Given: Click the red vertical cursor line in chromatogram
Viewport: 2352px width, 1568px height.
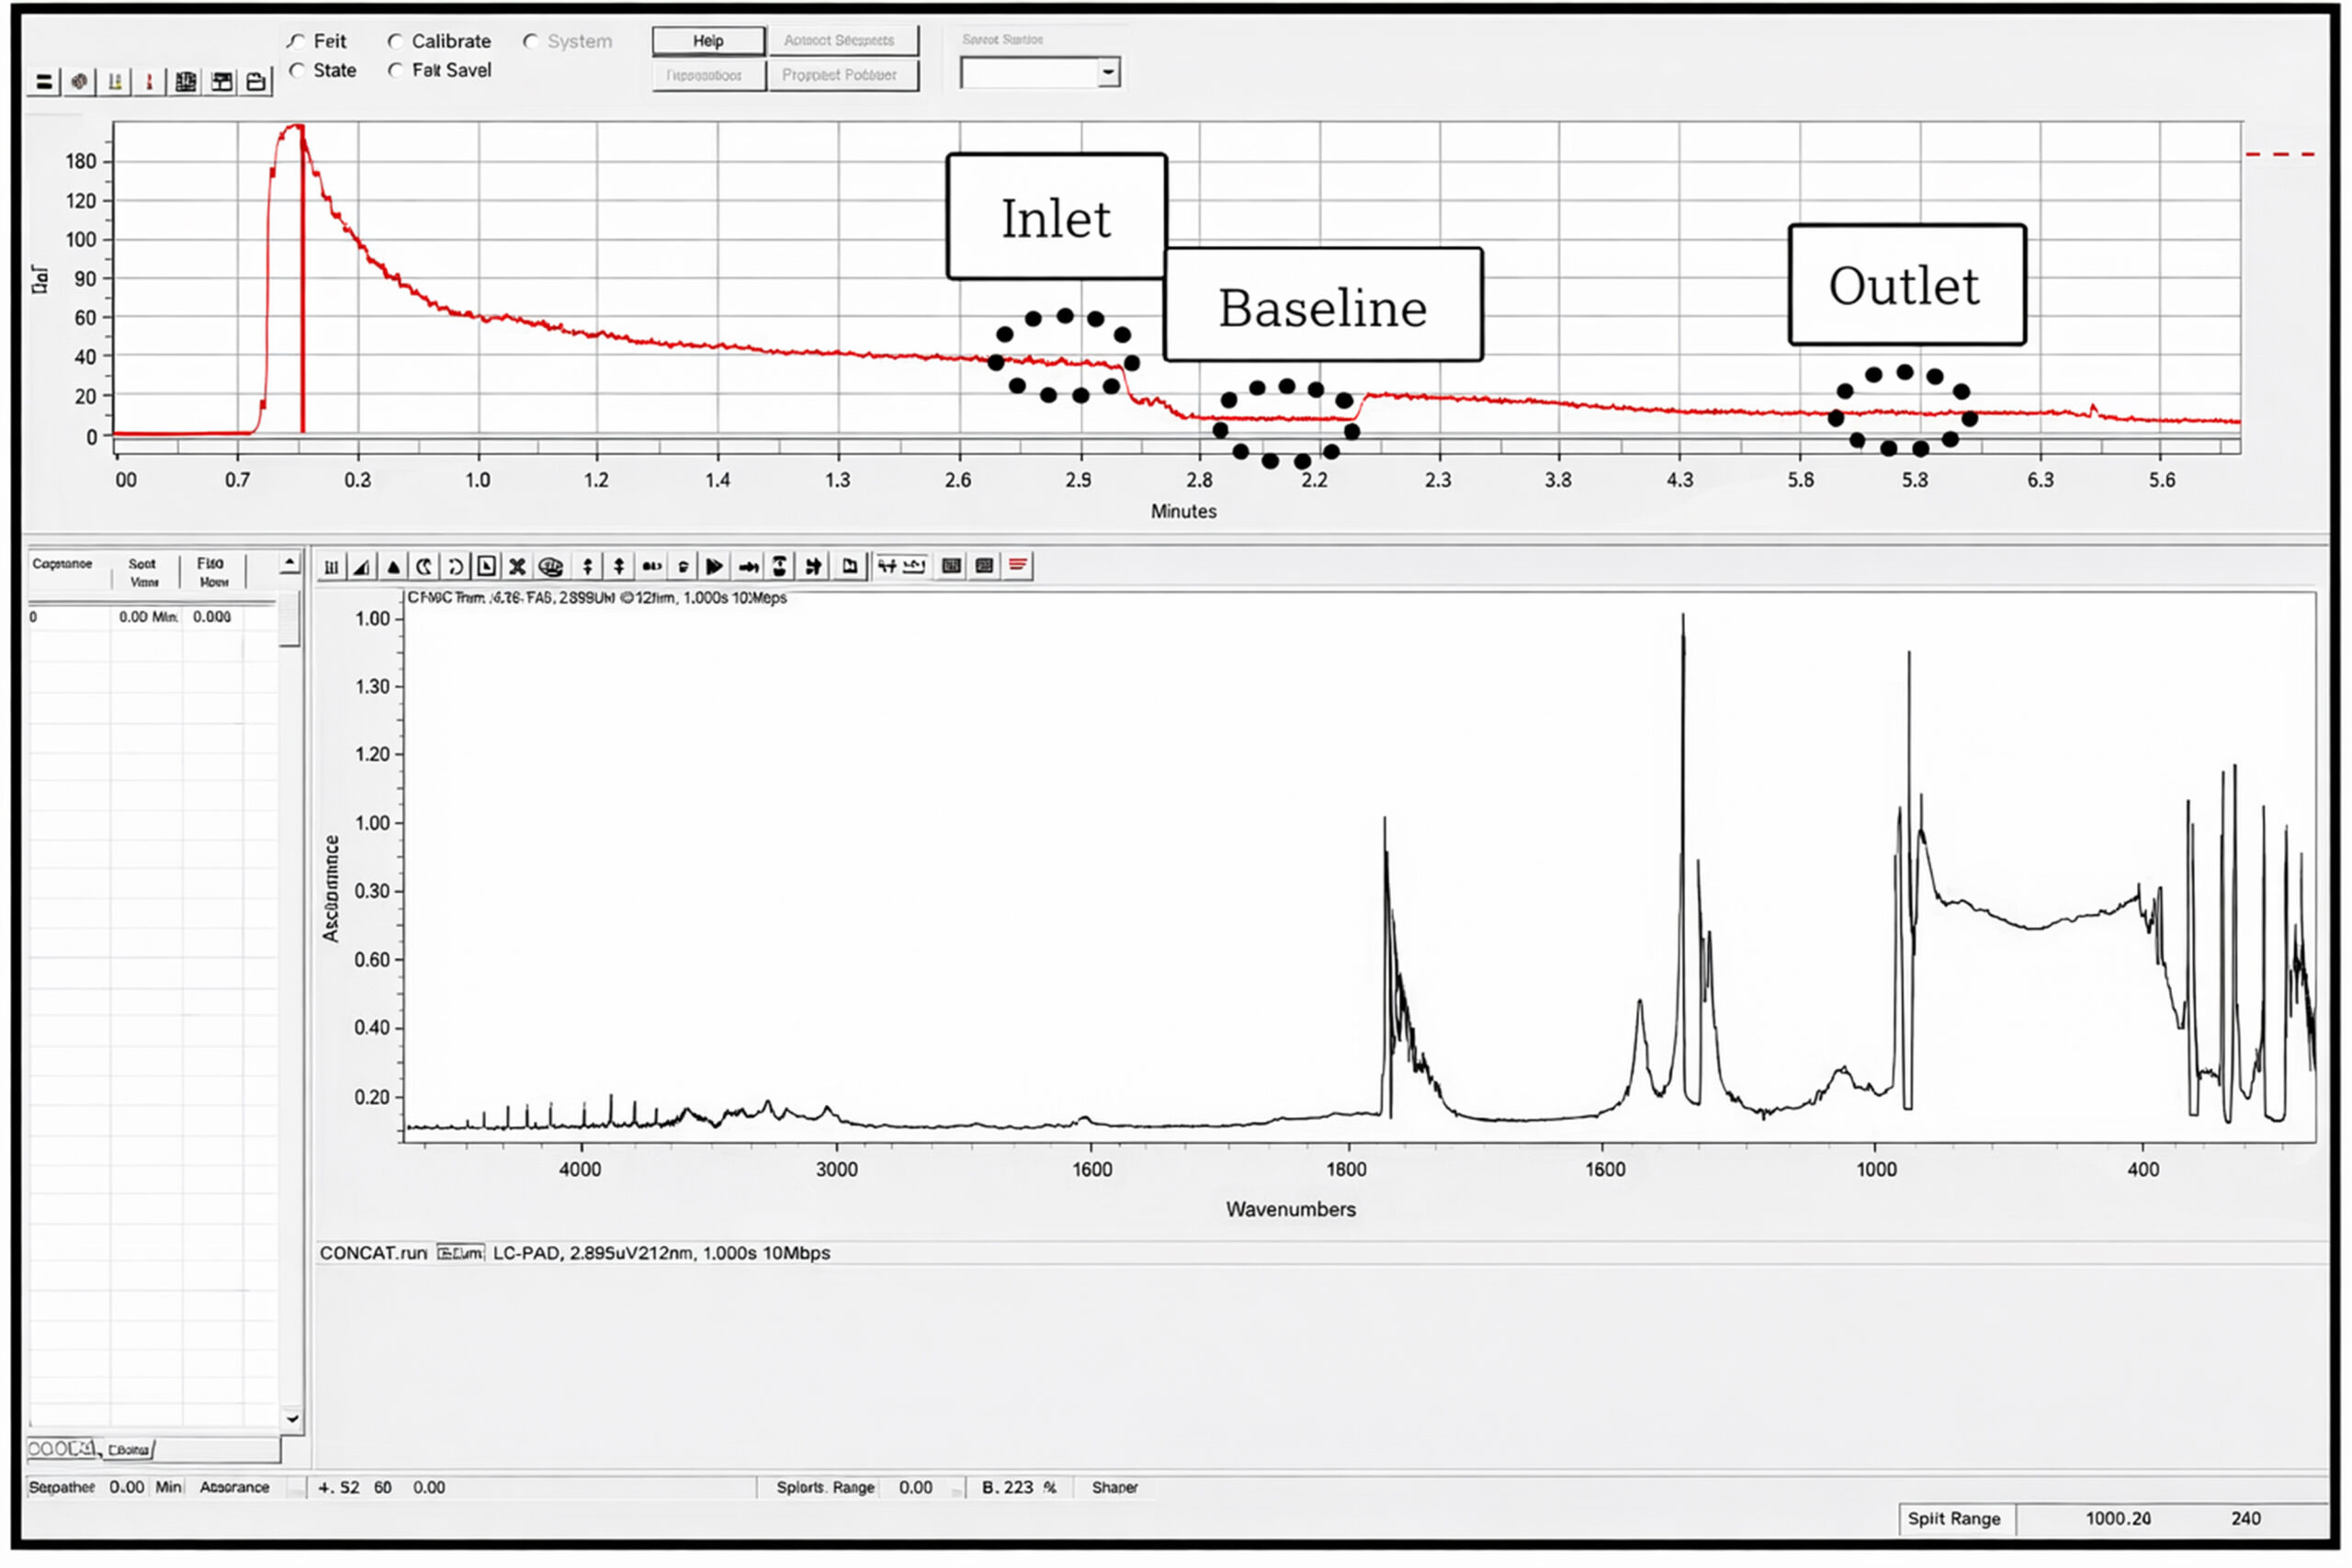Looking at the screenshot, I should point(302,280).
